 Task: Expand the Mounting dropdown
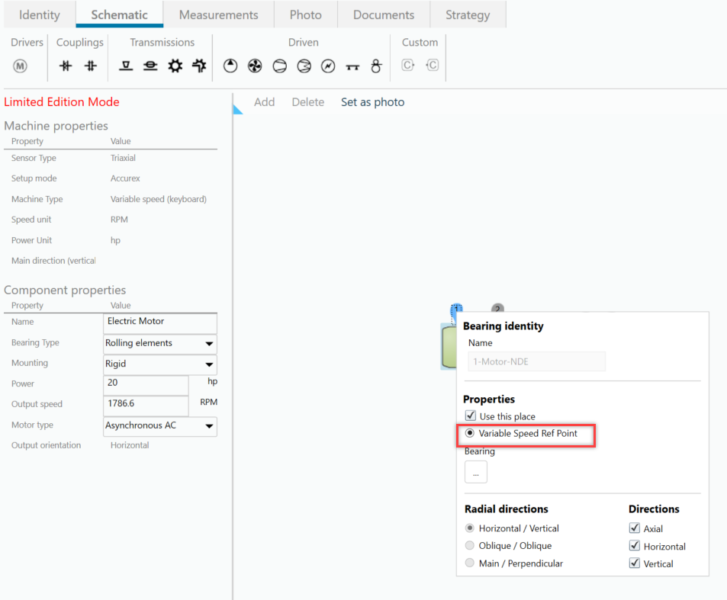click(x=208, y=364)
